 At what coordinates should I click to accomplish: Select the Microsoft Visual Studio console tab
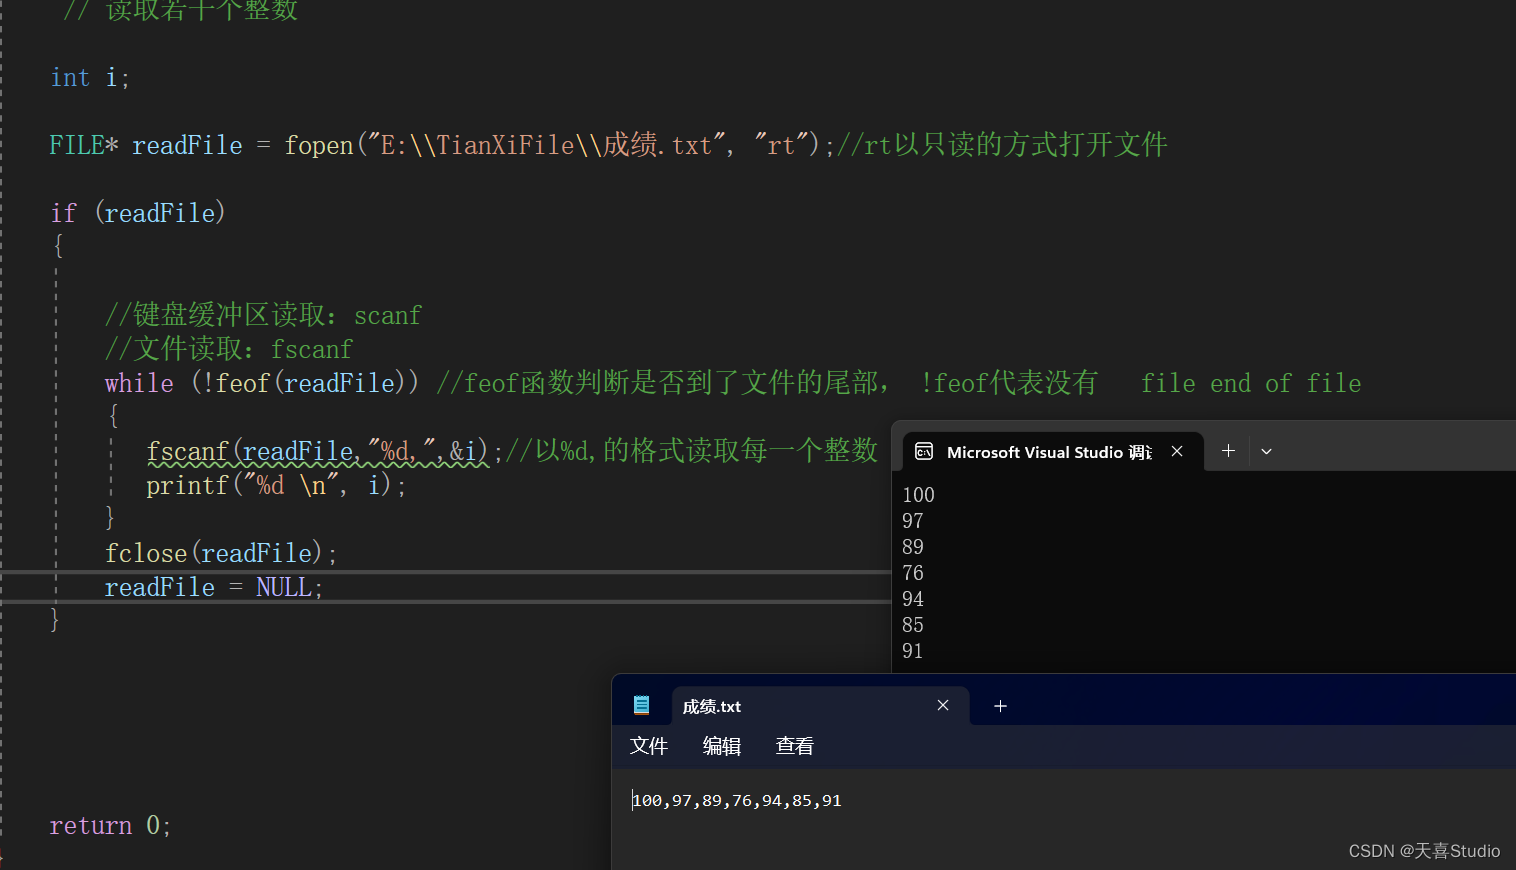[x=1052, y=452]
